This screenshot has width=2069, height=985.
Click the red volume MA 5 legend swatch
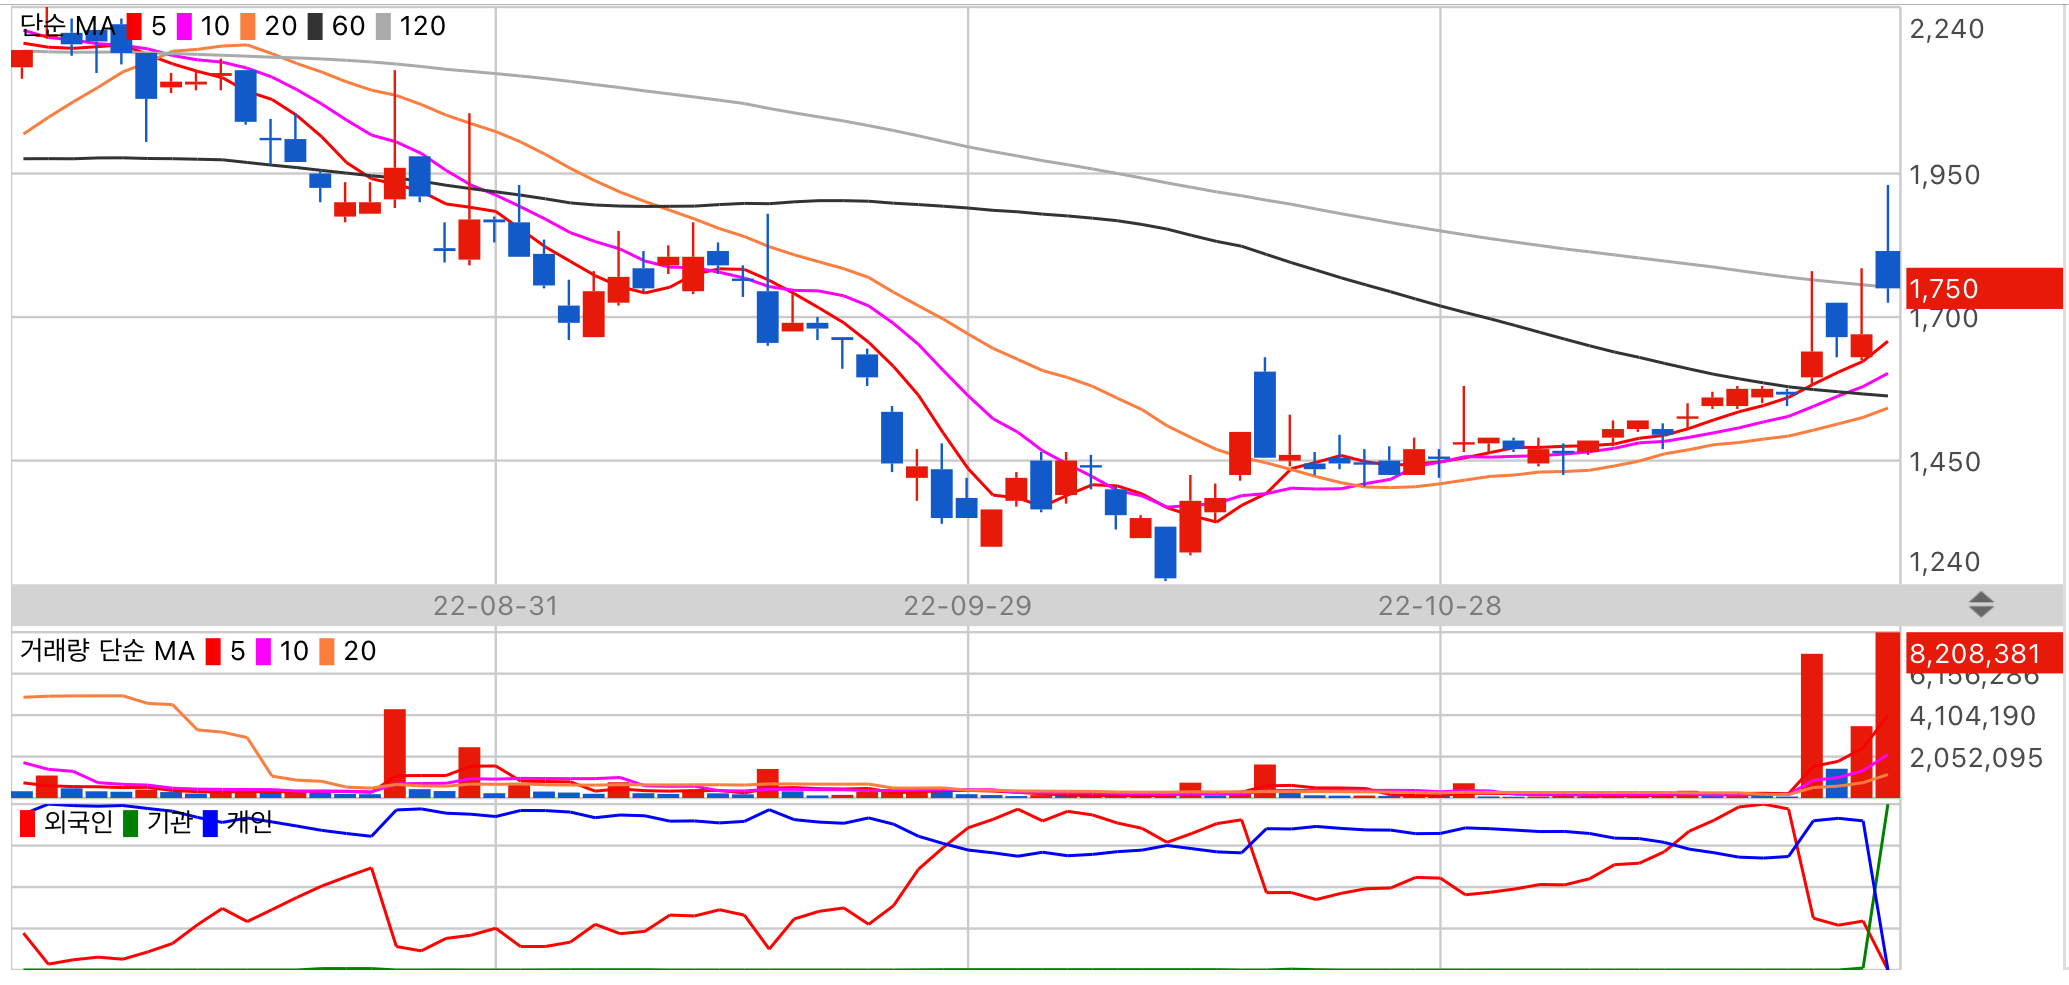point(213,652)
